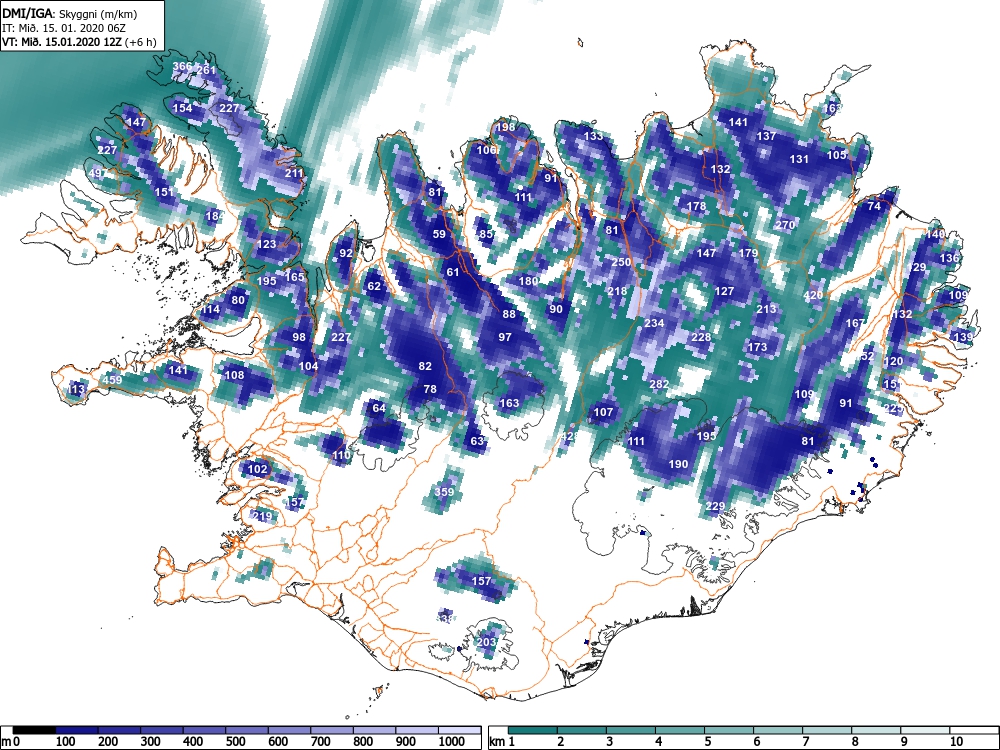Click the 'IT: Mið. 15. 01. 2020 06Z' line
Viewport: 1000px width, 750px height.
pyautogui.click(x=63, y=28)
